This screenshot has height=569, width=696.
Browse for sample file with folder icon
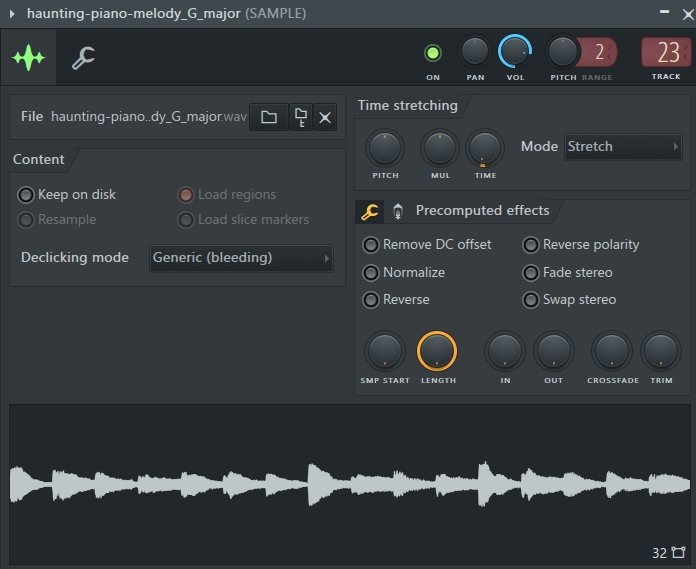tap(269, 117)
